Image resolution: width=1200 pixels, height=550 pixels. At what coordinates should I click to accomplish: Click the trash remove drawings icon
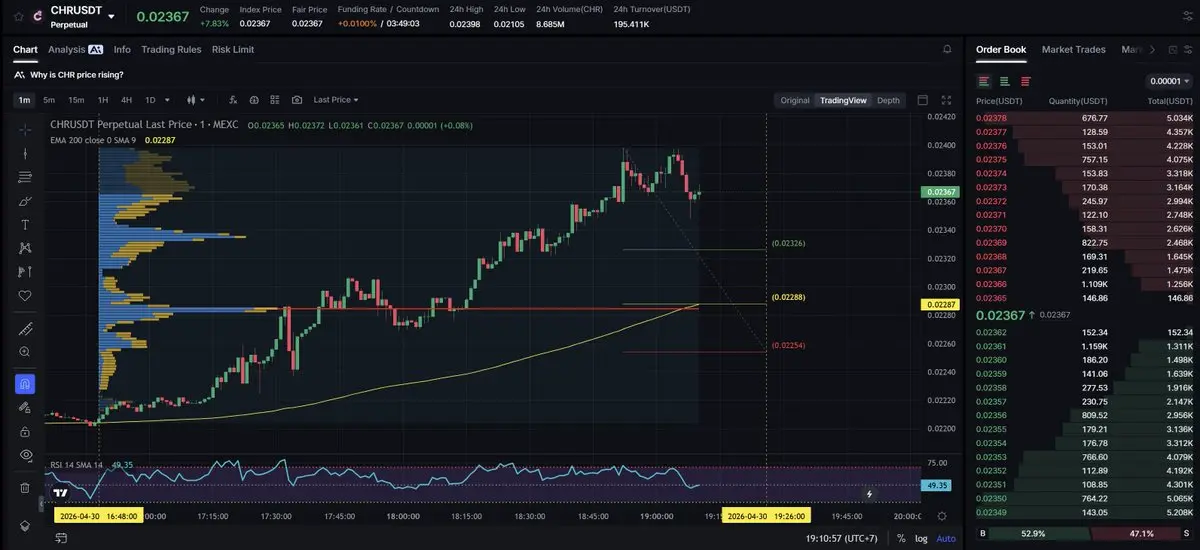click(25, 488)
